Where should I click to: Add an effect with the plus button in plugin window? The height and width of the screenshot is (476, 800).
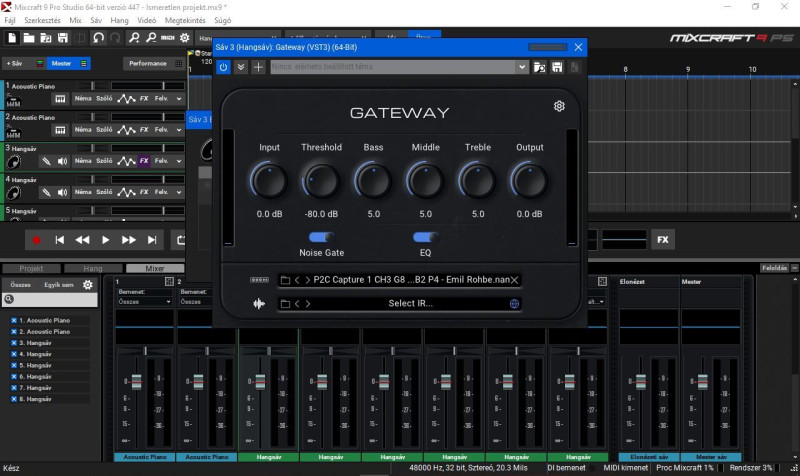click(x=258, y=67)
